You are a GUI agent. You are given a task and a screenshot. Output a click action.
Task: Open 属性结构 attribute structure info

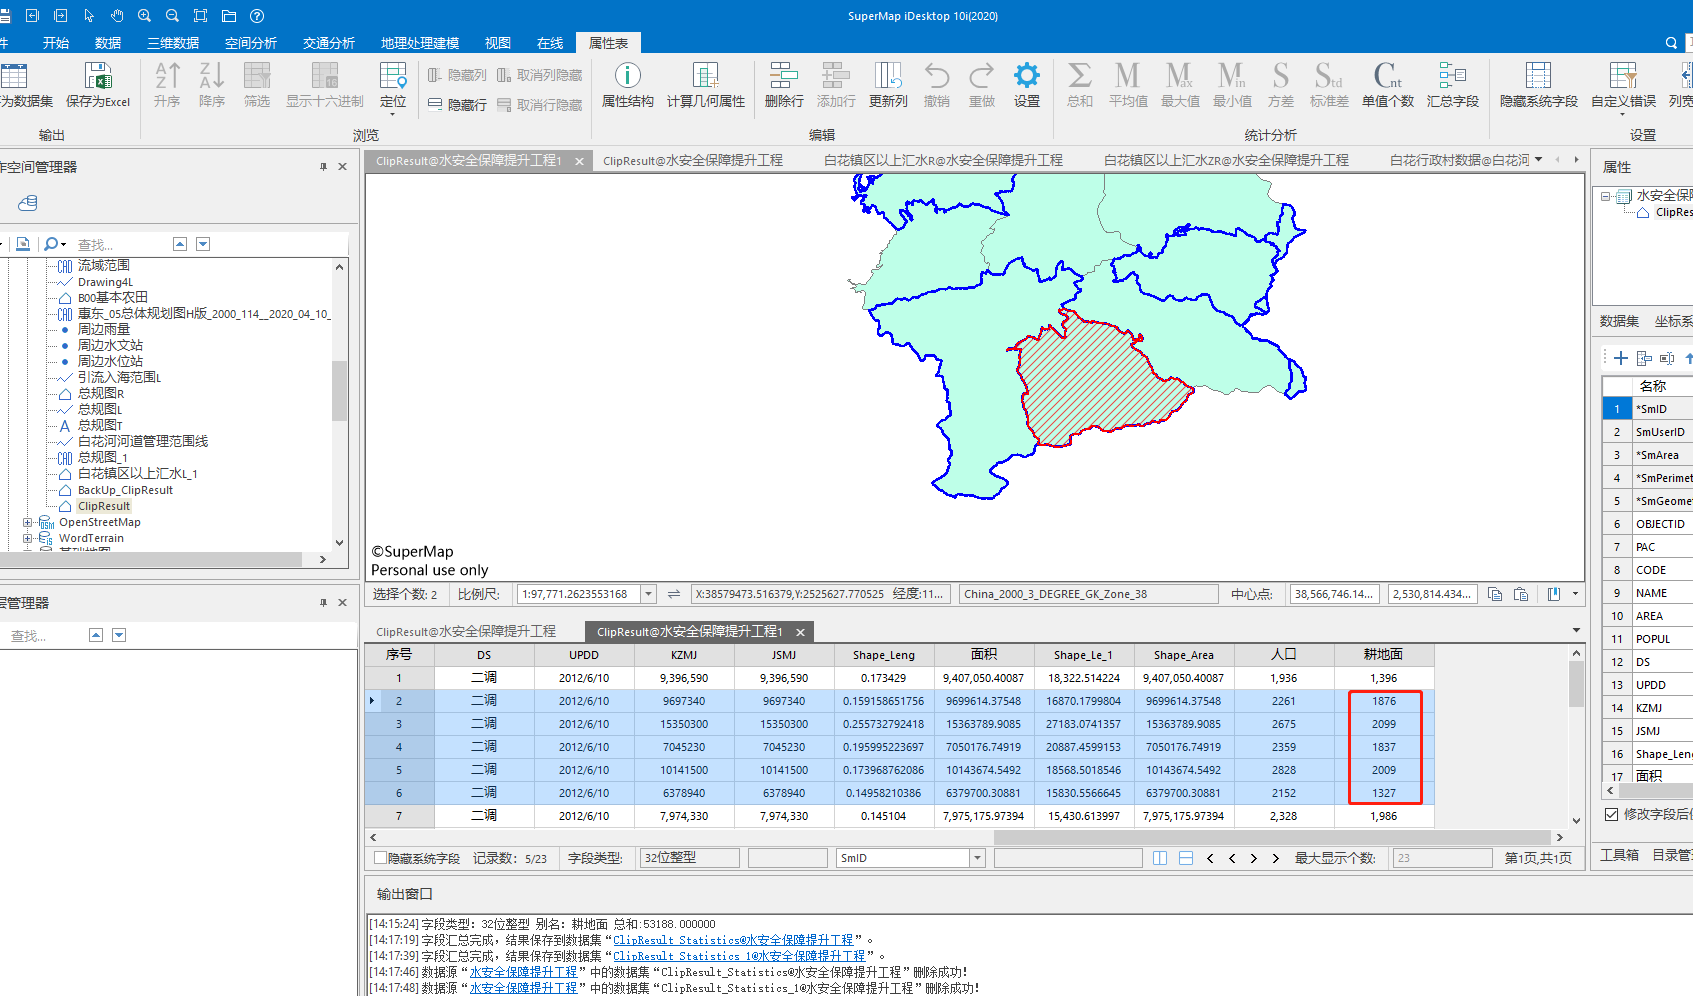[x=627, y=85]
